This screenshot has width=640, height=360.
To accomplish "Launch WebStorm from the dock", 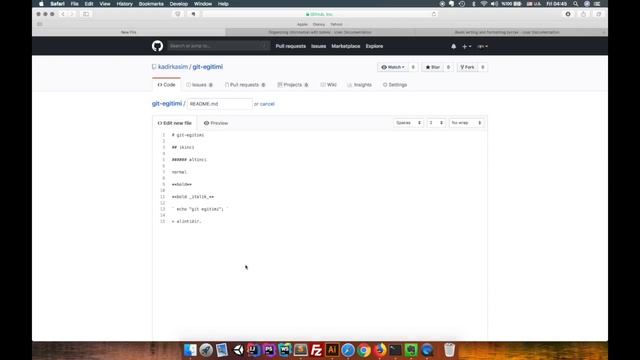I will (x=285, y=350).
